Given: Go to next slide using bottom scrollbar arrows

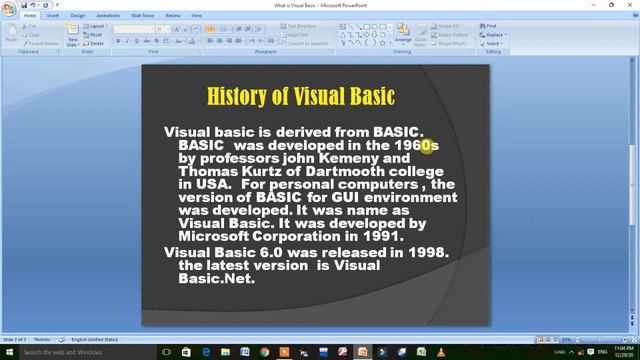Looking at the screenshot, I should tap(632, 324).
